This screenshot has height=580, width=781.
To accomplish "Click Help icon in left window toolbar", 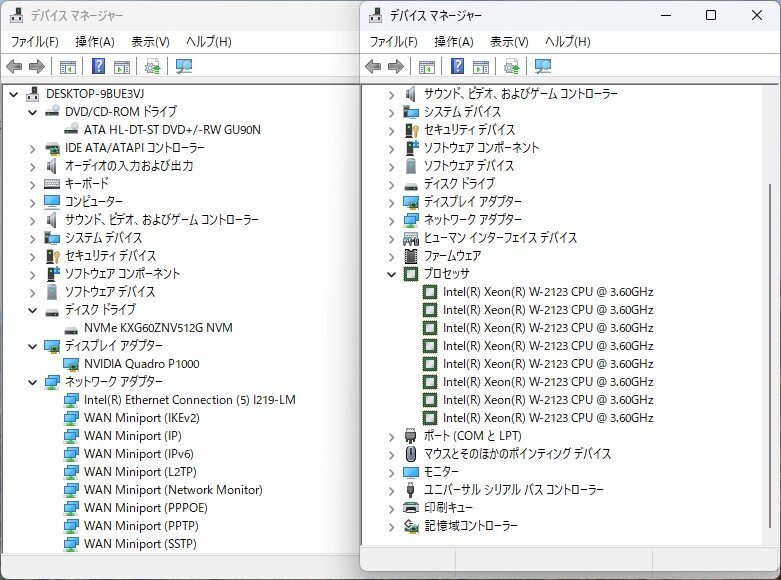I will 99,66.
